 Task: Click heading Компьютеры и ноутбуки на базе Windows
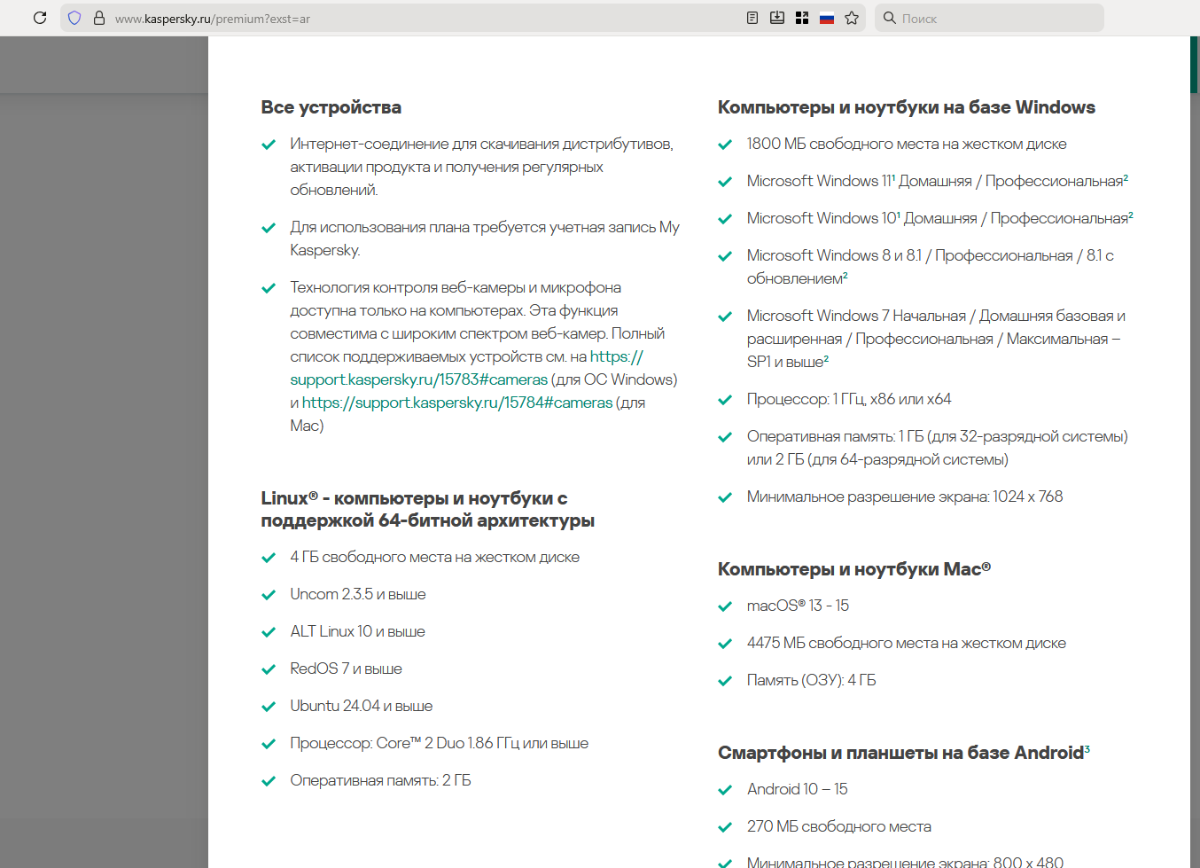pos(907,107)
